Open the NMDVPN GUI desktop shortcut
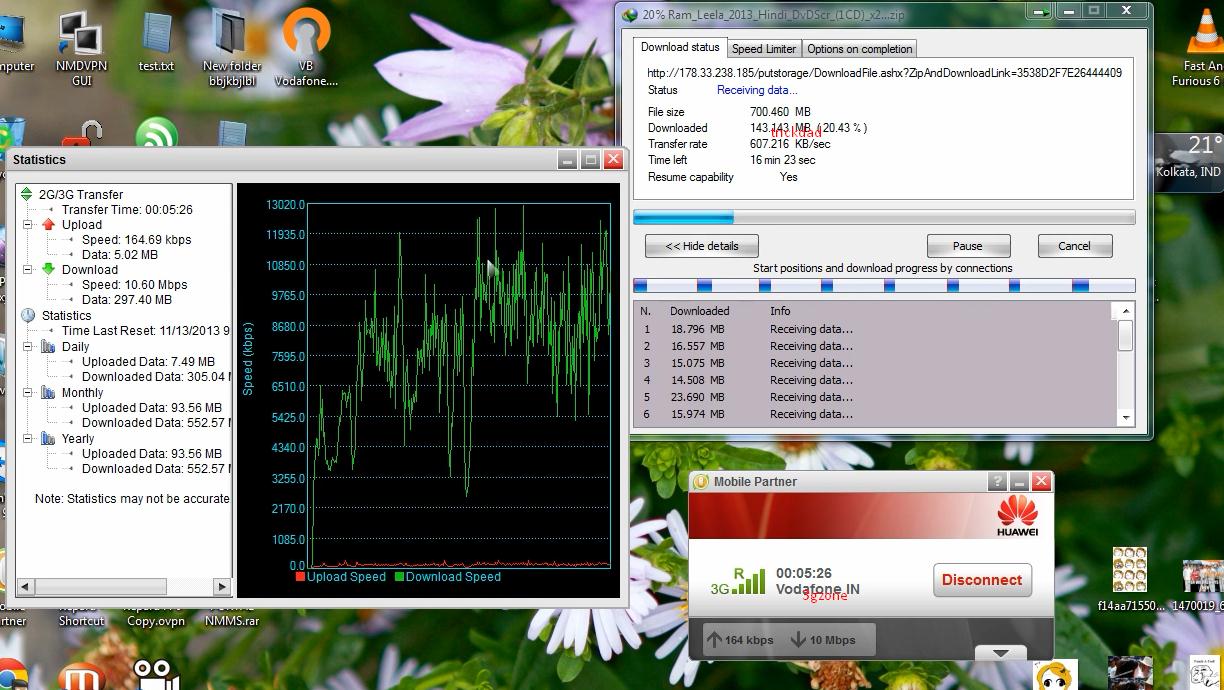This screenshot has width=1224, height=690. [81, 48]
